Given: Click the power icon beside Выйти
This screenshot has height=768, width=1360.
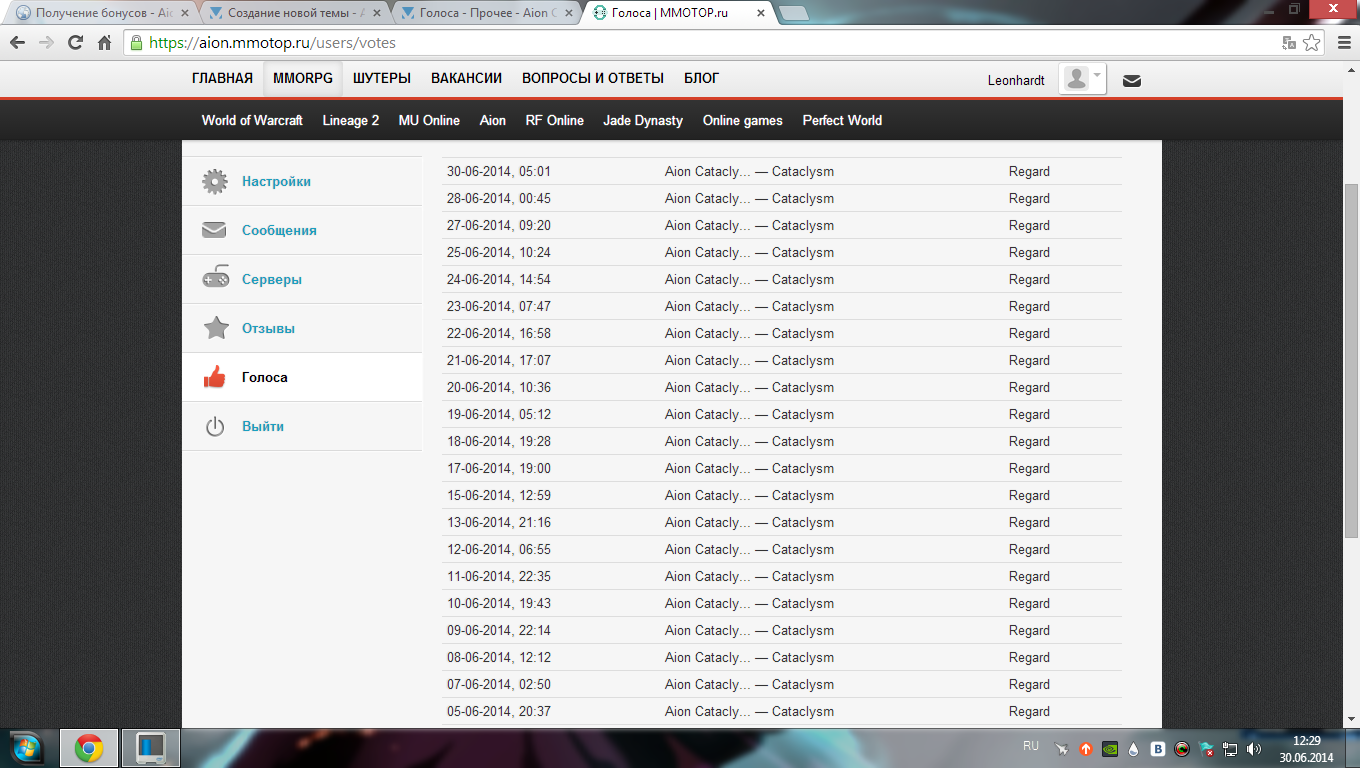Looking at the screenshot, I should point(215,427).
